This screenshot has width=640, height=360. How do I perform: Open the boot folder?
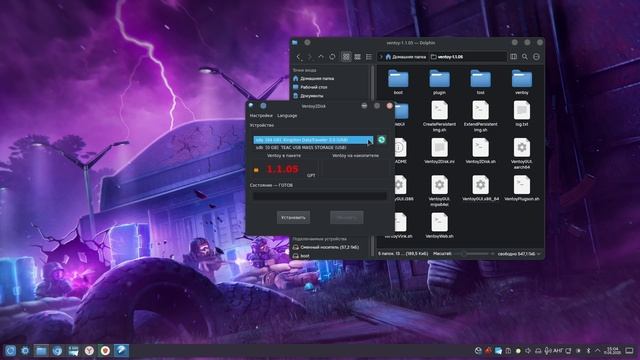tap(398, 82)
